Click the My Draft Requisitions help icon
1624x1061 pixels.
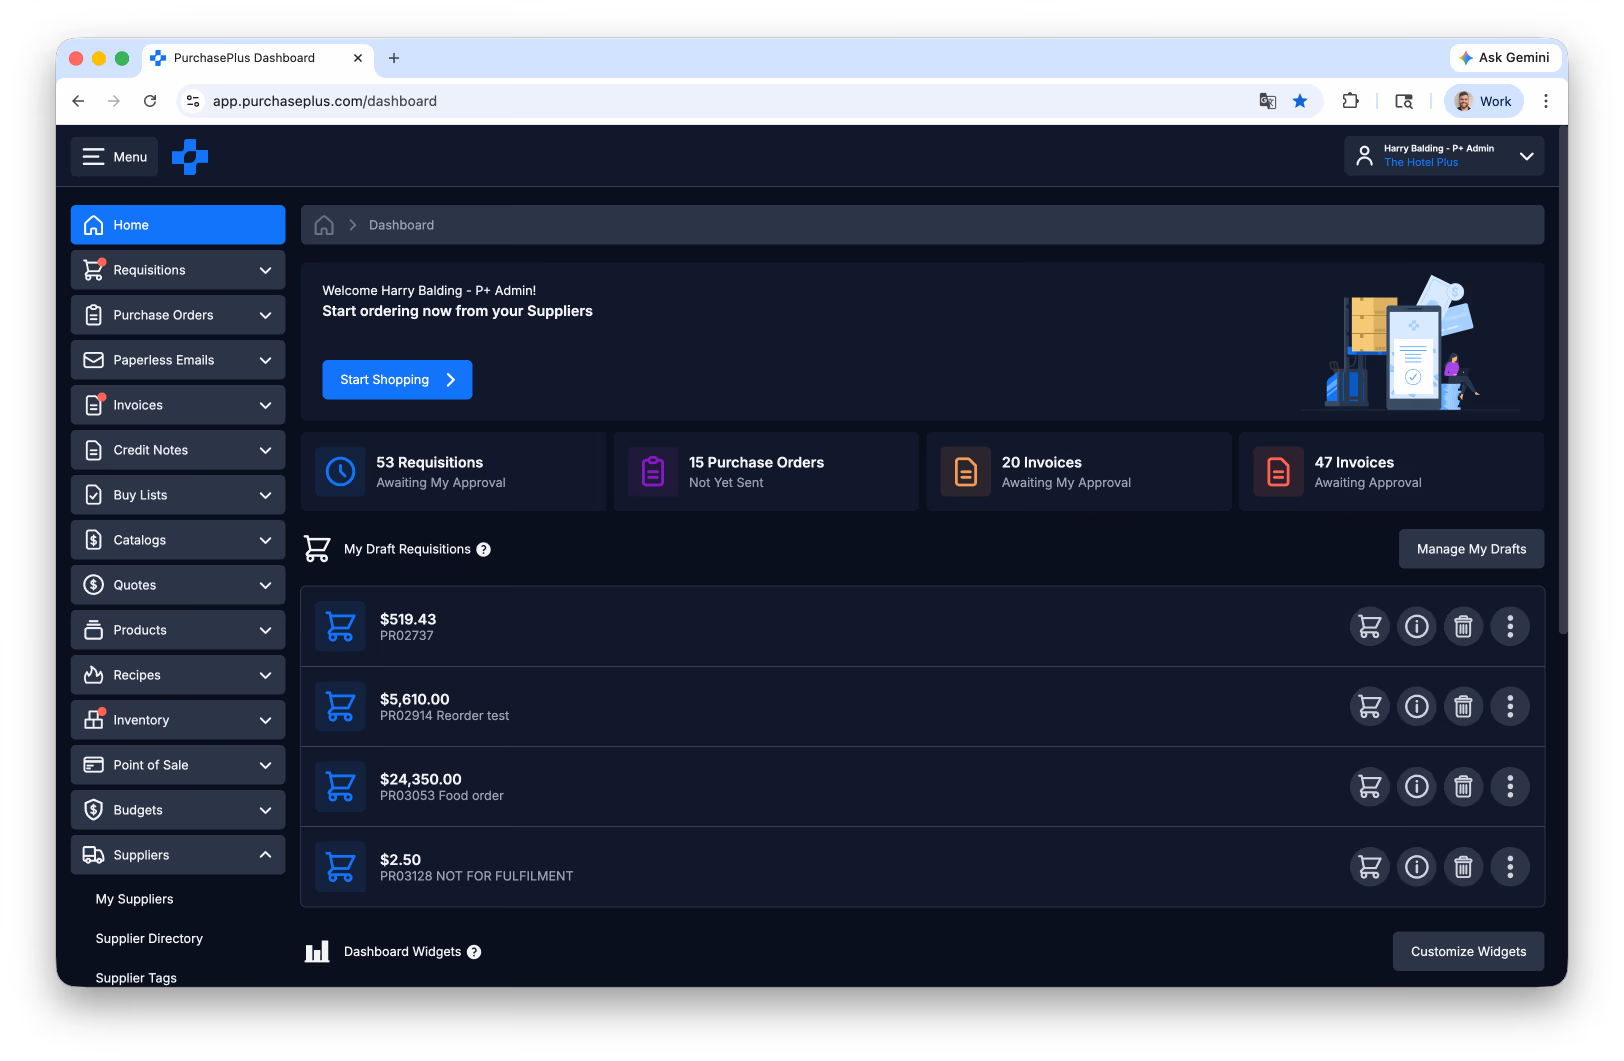click(x=483, y=549)
